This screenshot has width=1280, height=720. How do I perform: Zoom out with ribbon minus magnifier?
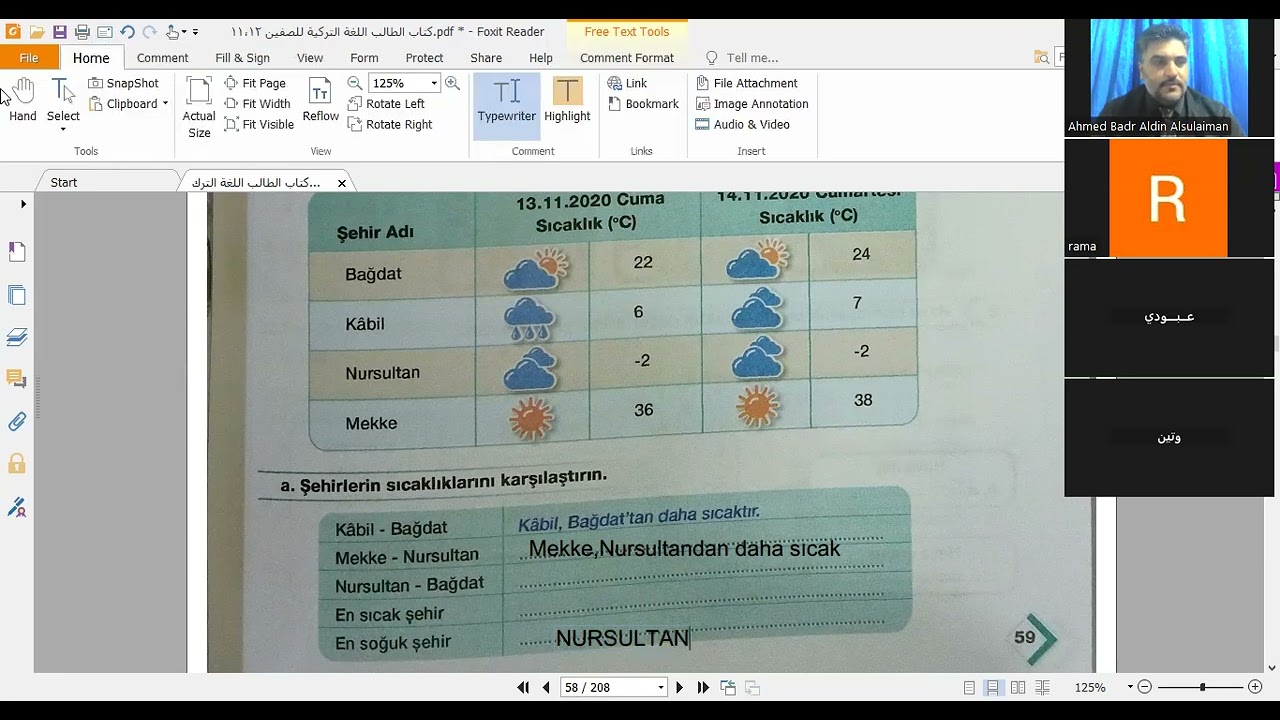[x=355, y=83]
